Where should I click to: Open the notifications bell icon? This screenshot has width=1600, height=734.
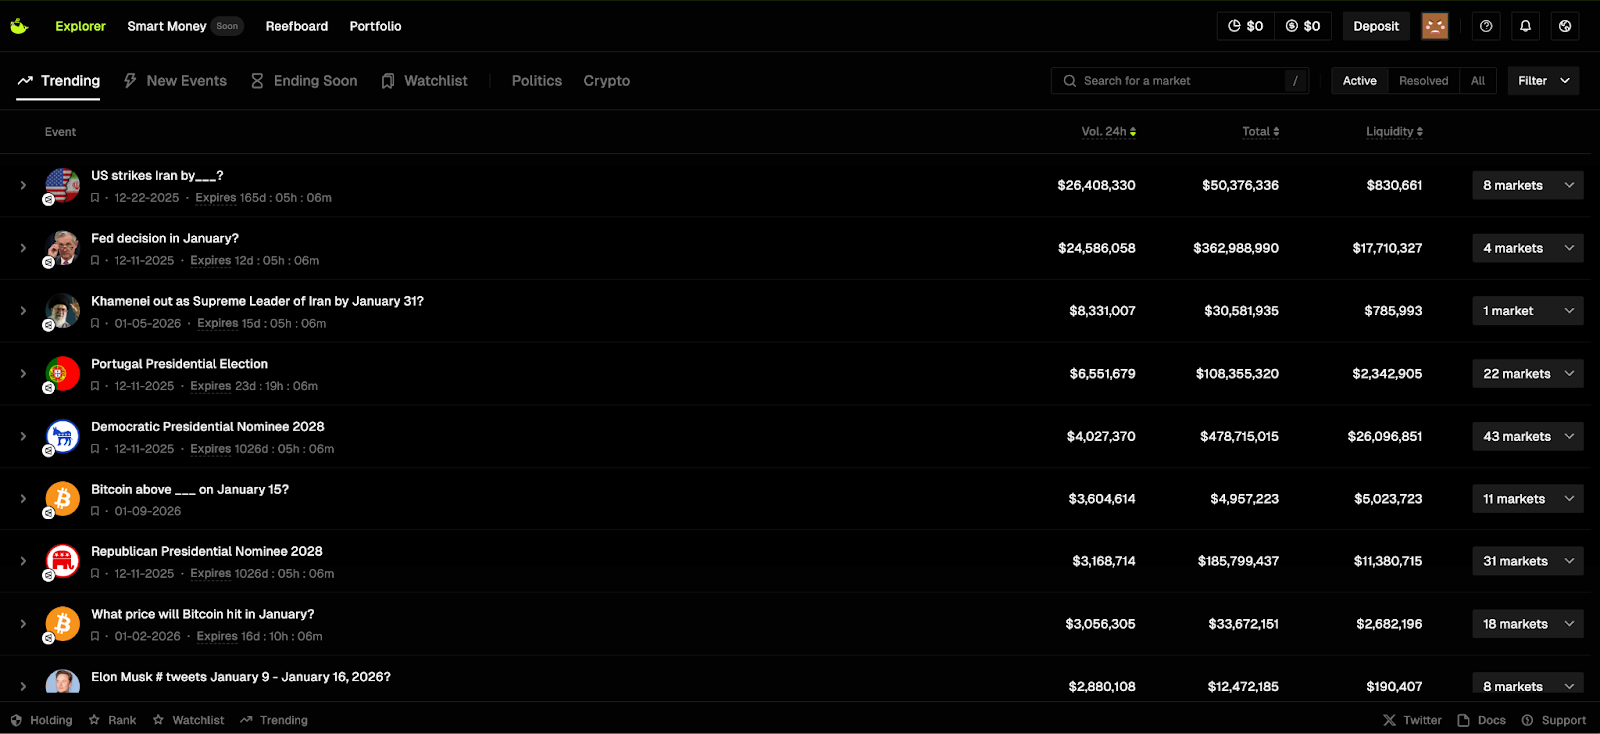[1525, 26]
